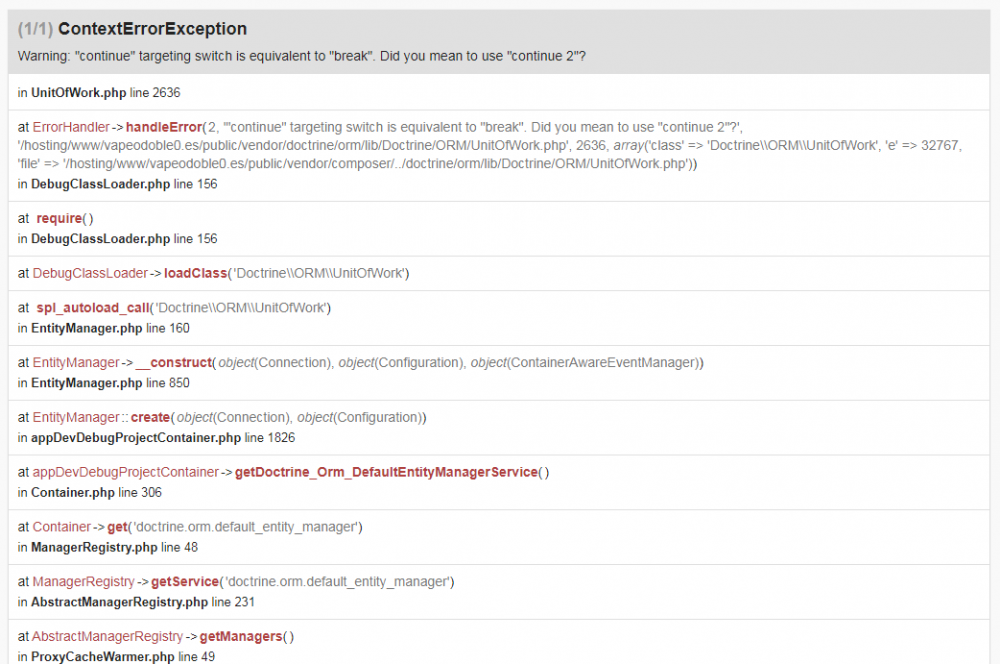Click the getService method name
The image size is (1000, 664).
pos(184,581)
